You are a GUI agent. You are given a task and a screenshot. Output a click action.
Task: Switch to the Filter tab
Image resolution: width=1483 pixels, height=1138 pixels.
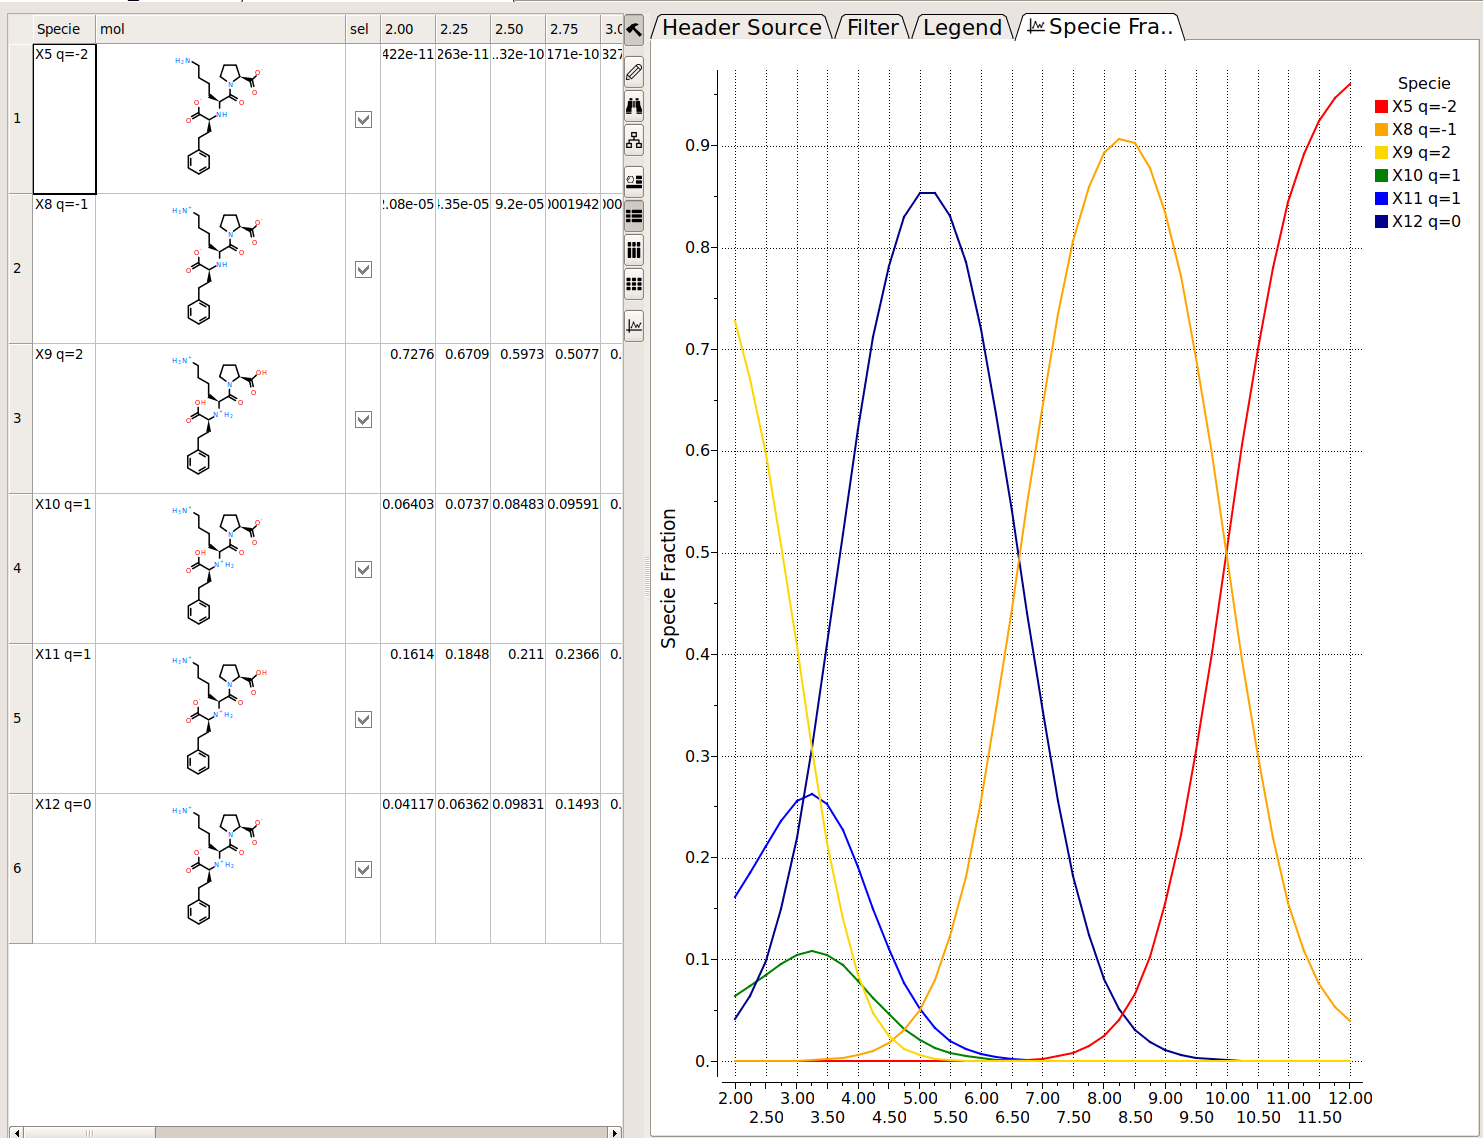coord(872,28)
